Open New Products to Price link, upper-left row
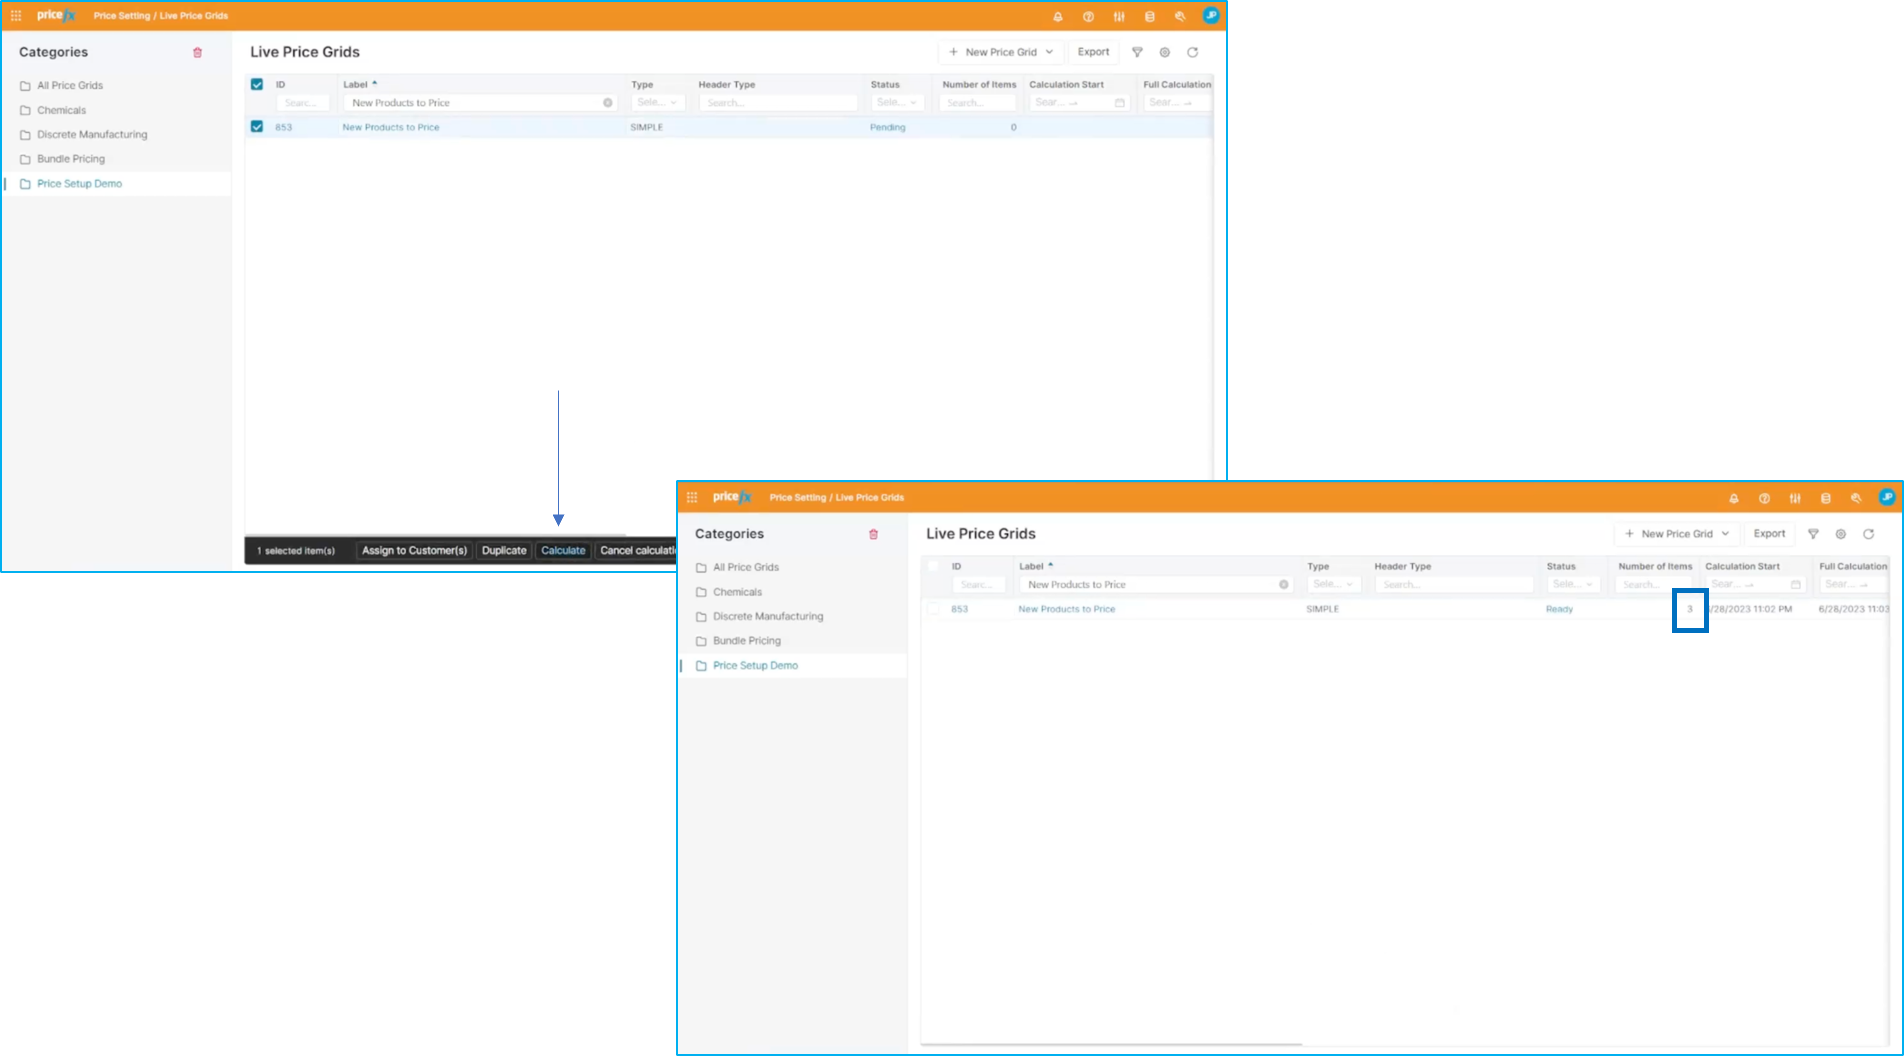Image resolution: width=1904 pixels, height=1056 pixels. [x=391, y=127]
